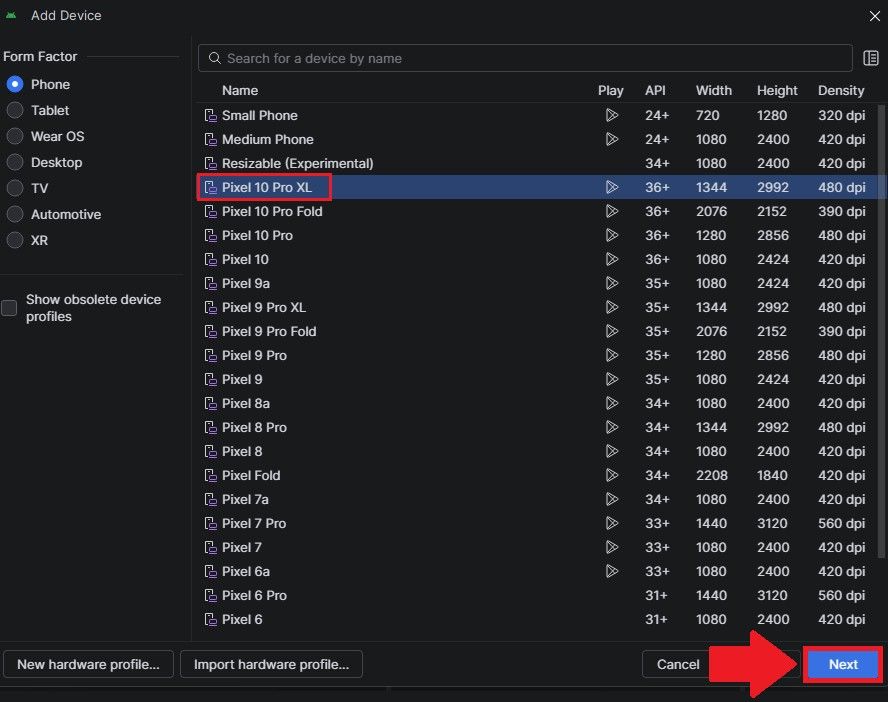Sort devices by API column
Viewport: 888px width, 702px height.
point(655,91)
